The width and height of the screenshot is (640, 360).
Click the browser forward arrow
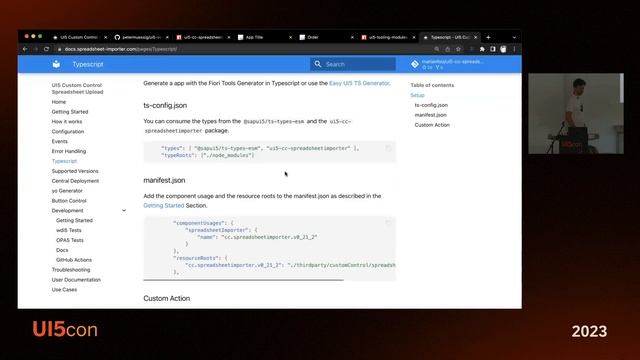click(x=36, y=49)
